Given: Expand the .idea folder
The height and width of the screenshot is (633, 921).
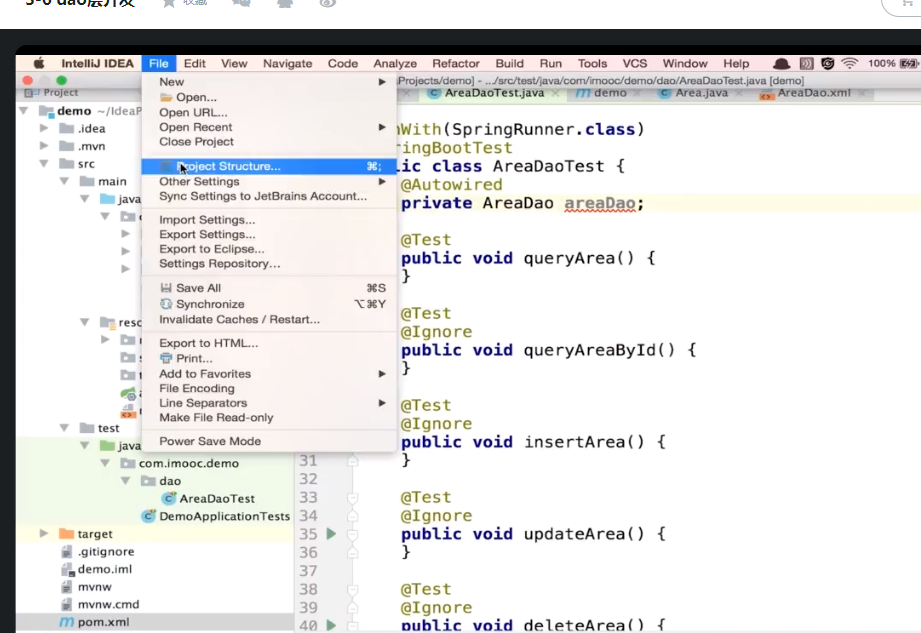Looking at the screenshot, I should coord(43,128).
